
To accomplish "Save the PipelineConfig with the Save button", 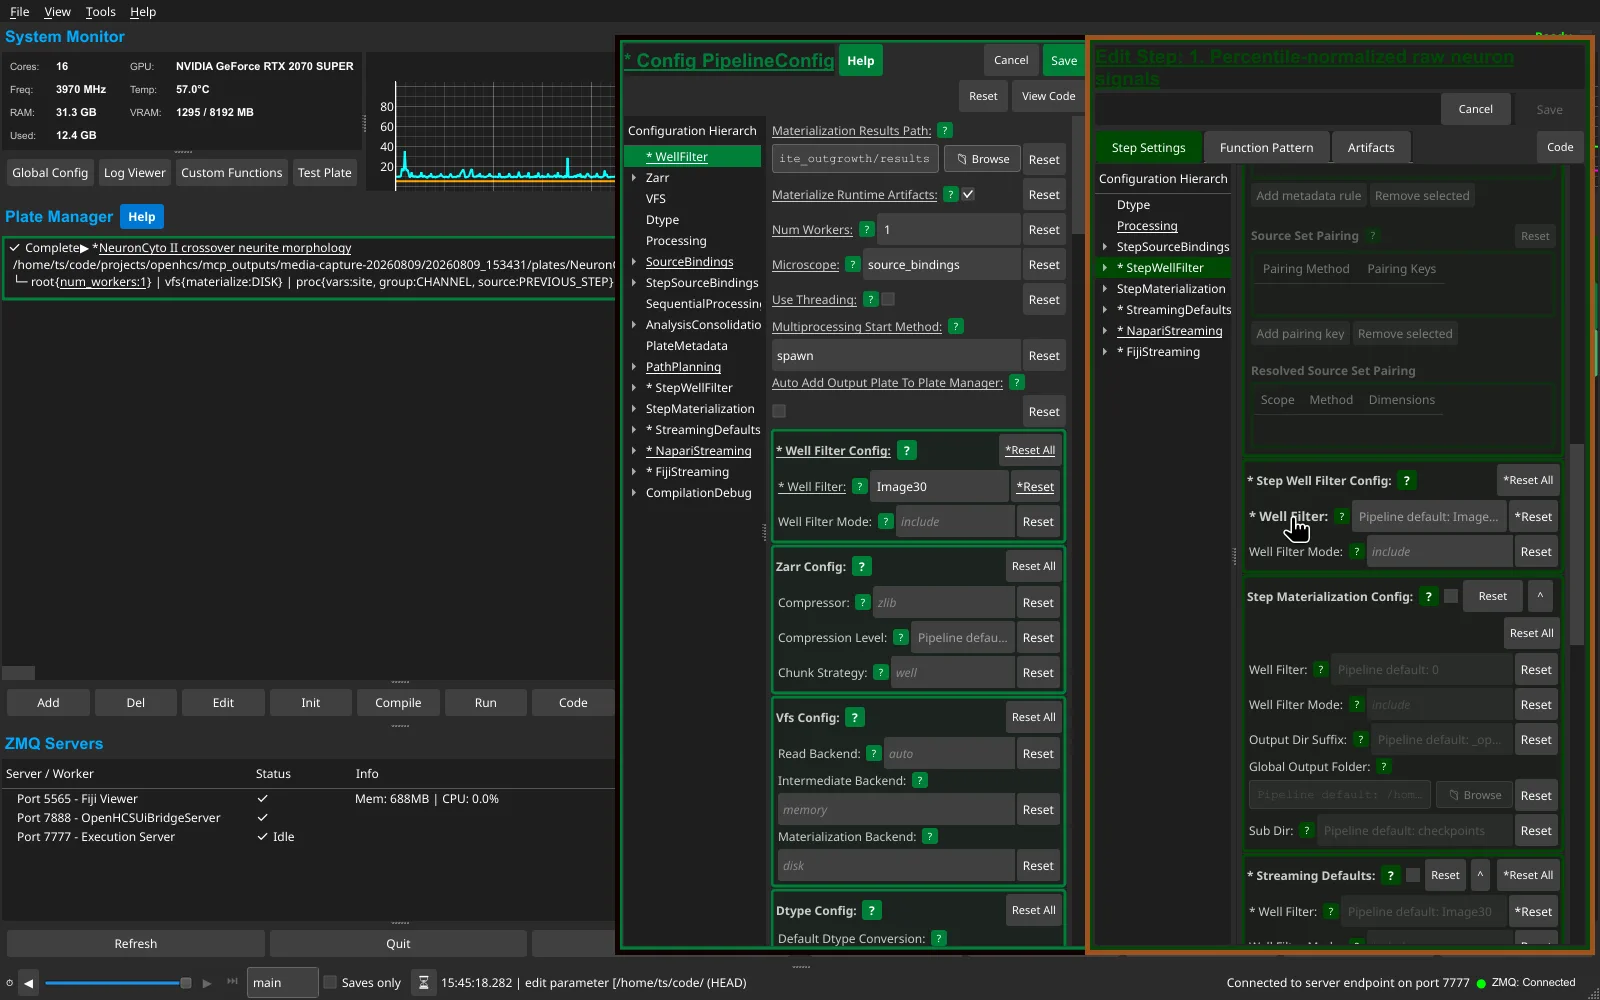I will [x=1063, y=61].
